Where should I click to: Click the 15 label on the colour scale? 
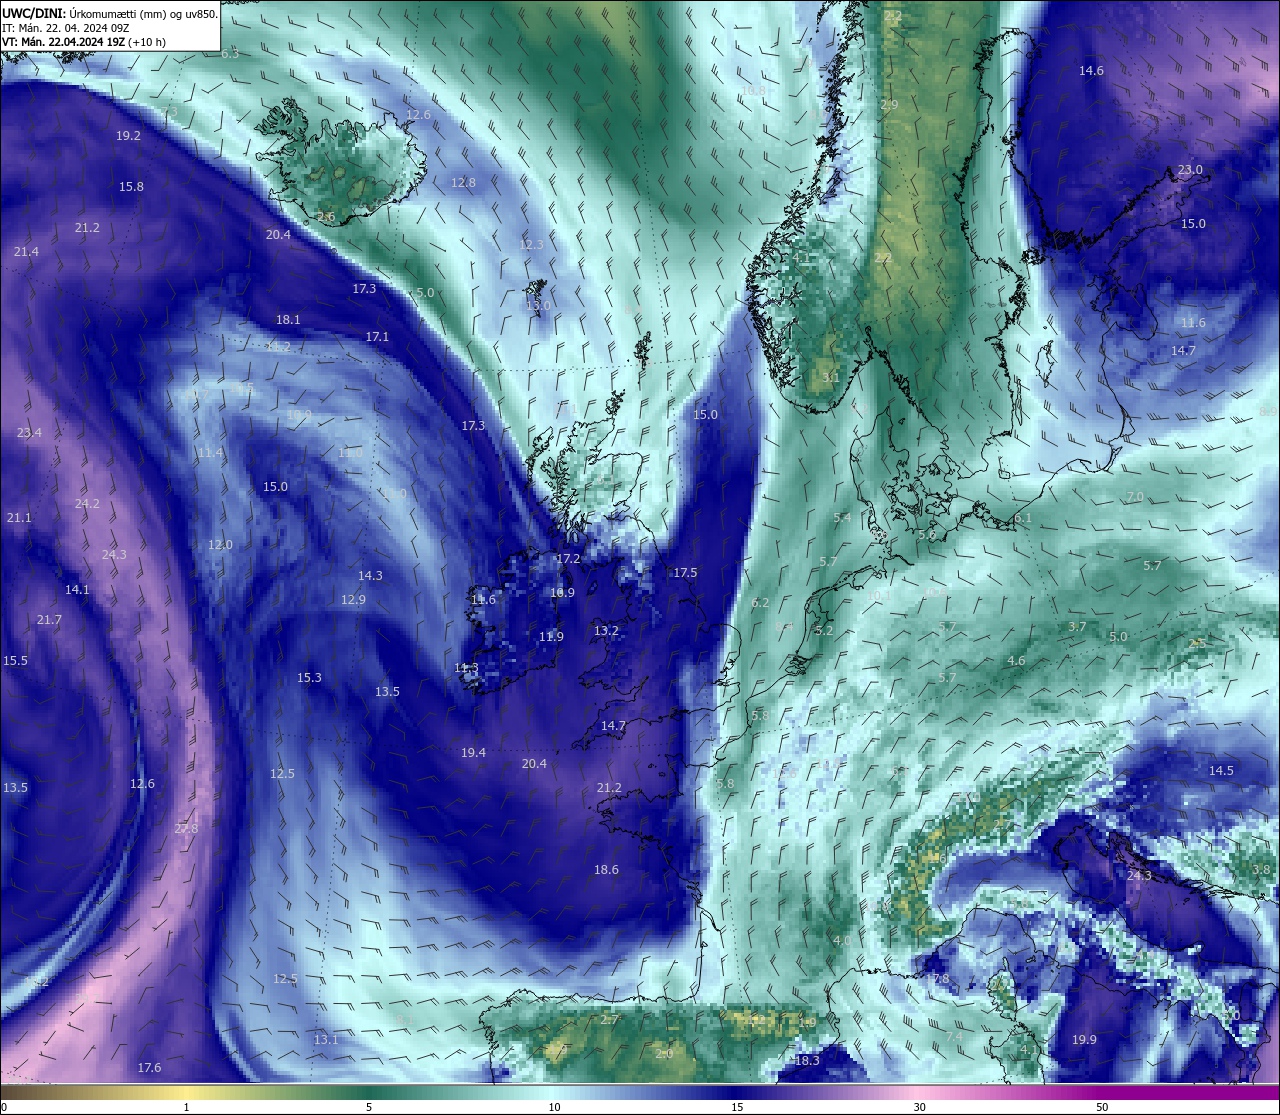737,1107
